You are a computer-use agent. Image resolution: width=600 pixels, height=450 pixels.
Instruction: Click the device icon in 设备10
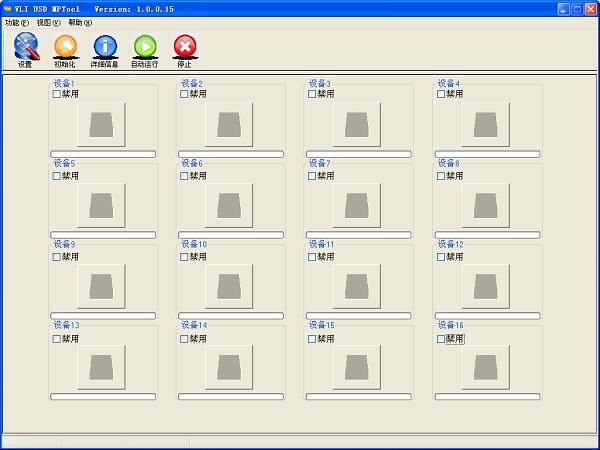229,287
